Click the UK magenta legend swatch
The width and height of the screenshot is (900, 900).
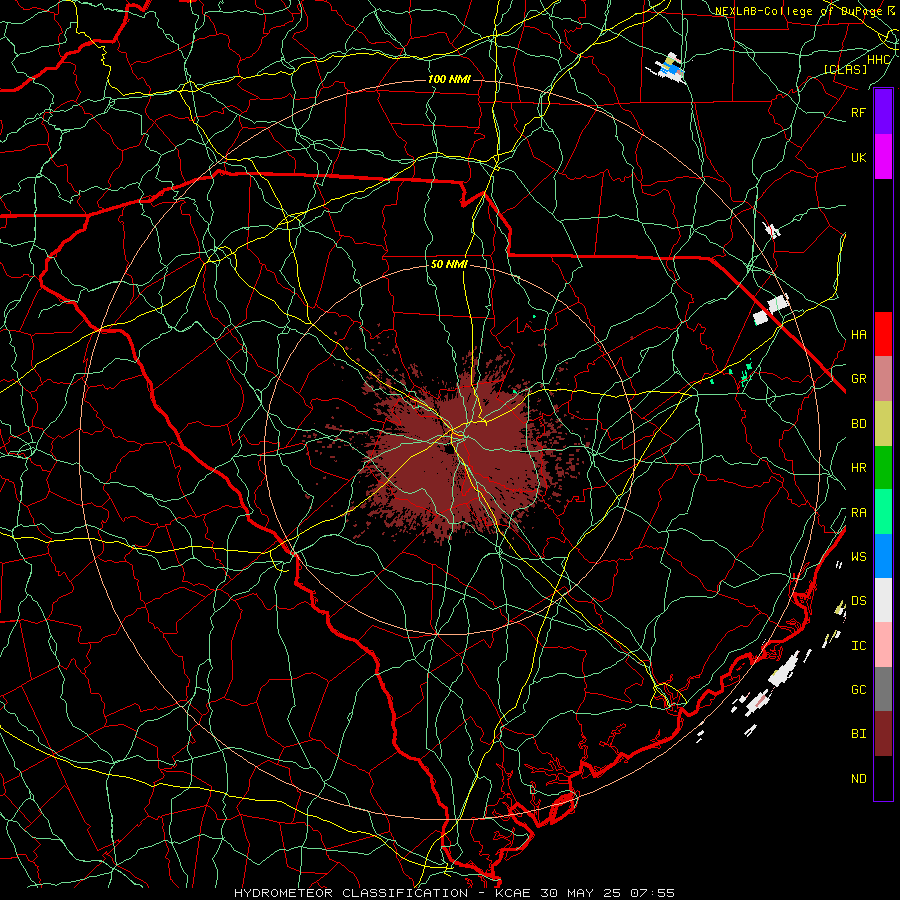tap(883, 157)
